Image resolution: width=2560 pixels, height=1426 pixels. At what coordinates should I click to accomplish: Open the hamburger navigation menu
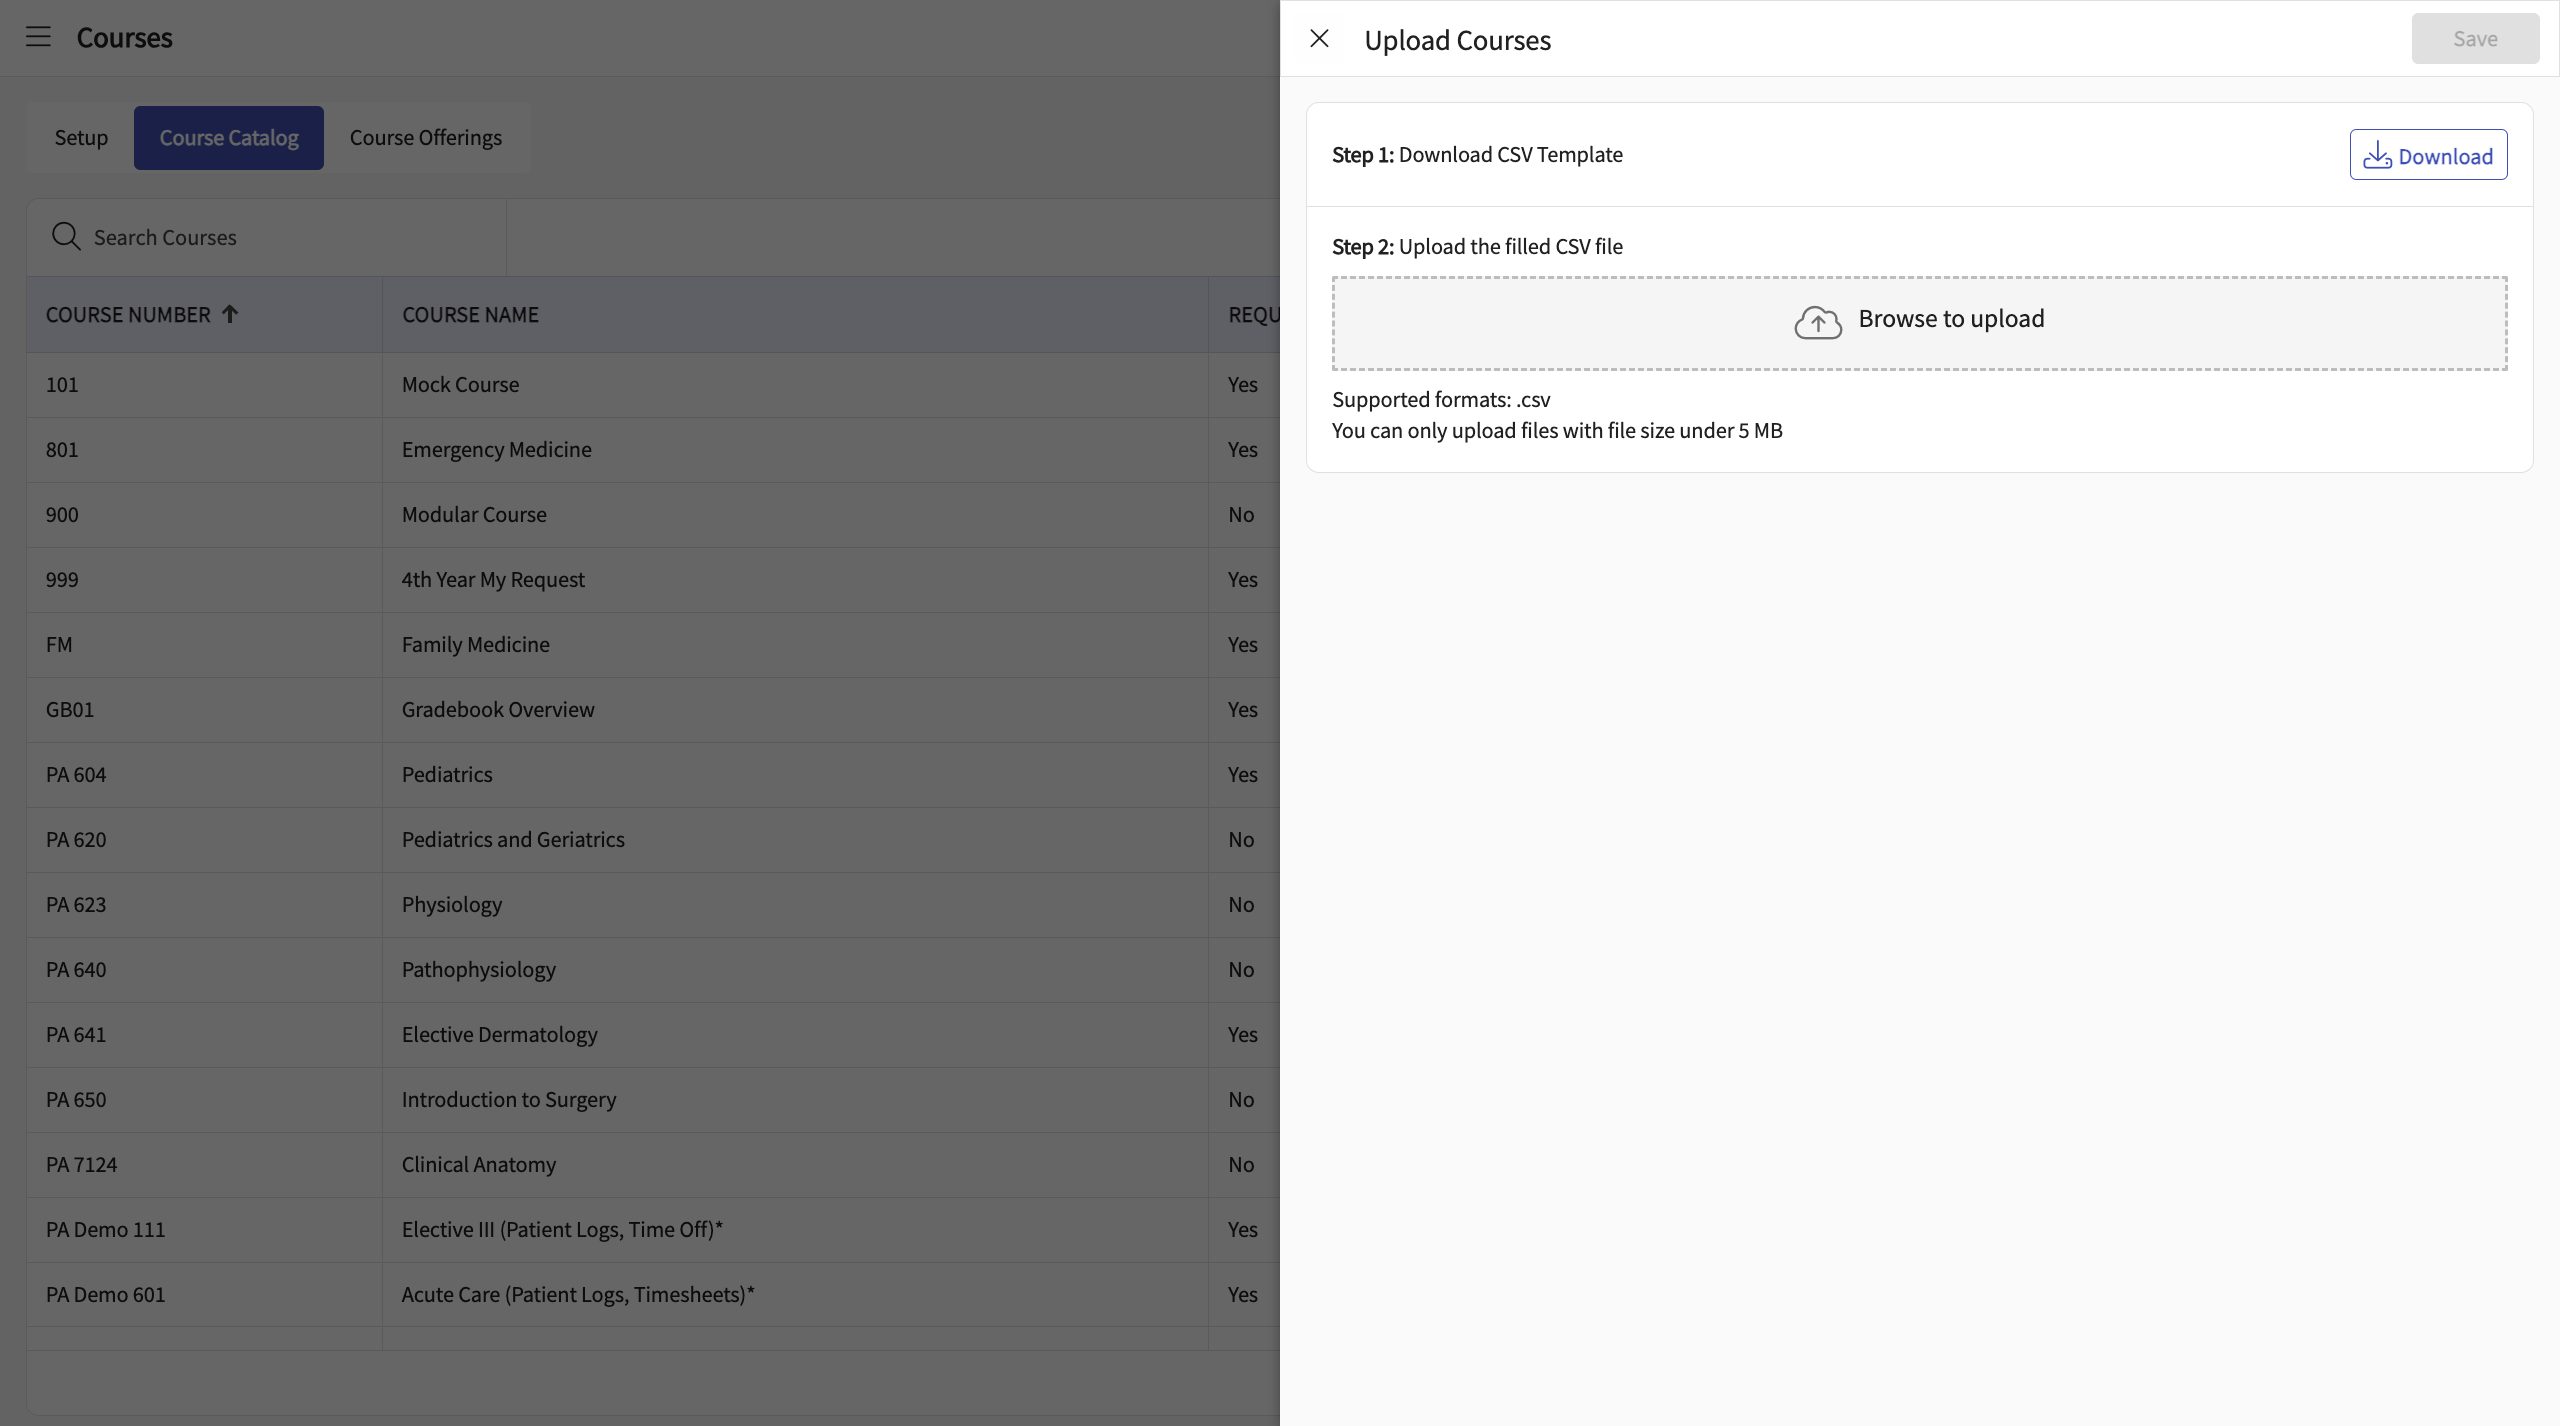38,37
